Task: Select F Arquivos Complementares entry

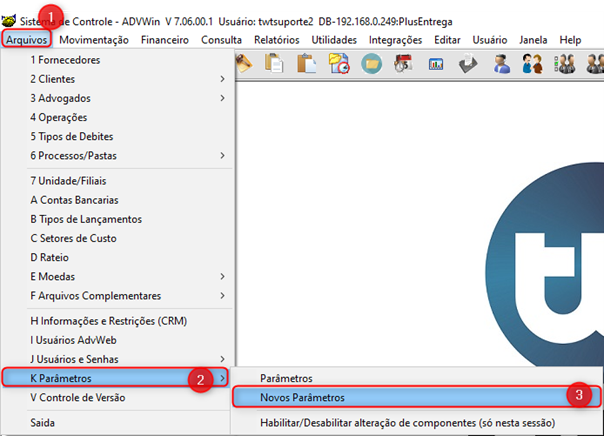Action: [117, 296]
